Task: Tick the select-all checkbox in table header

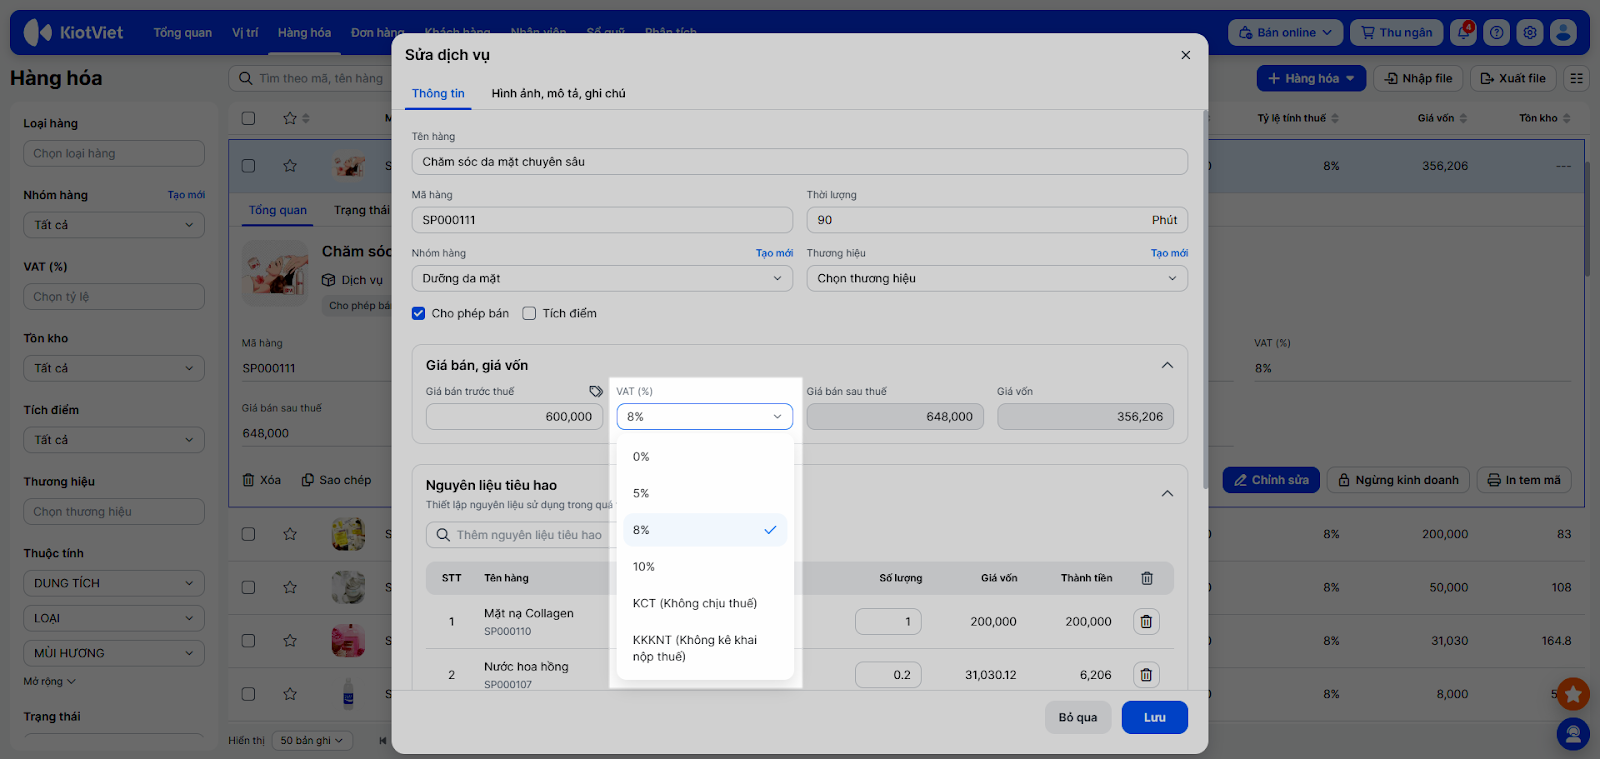Action: click(x=249, y=118)
